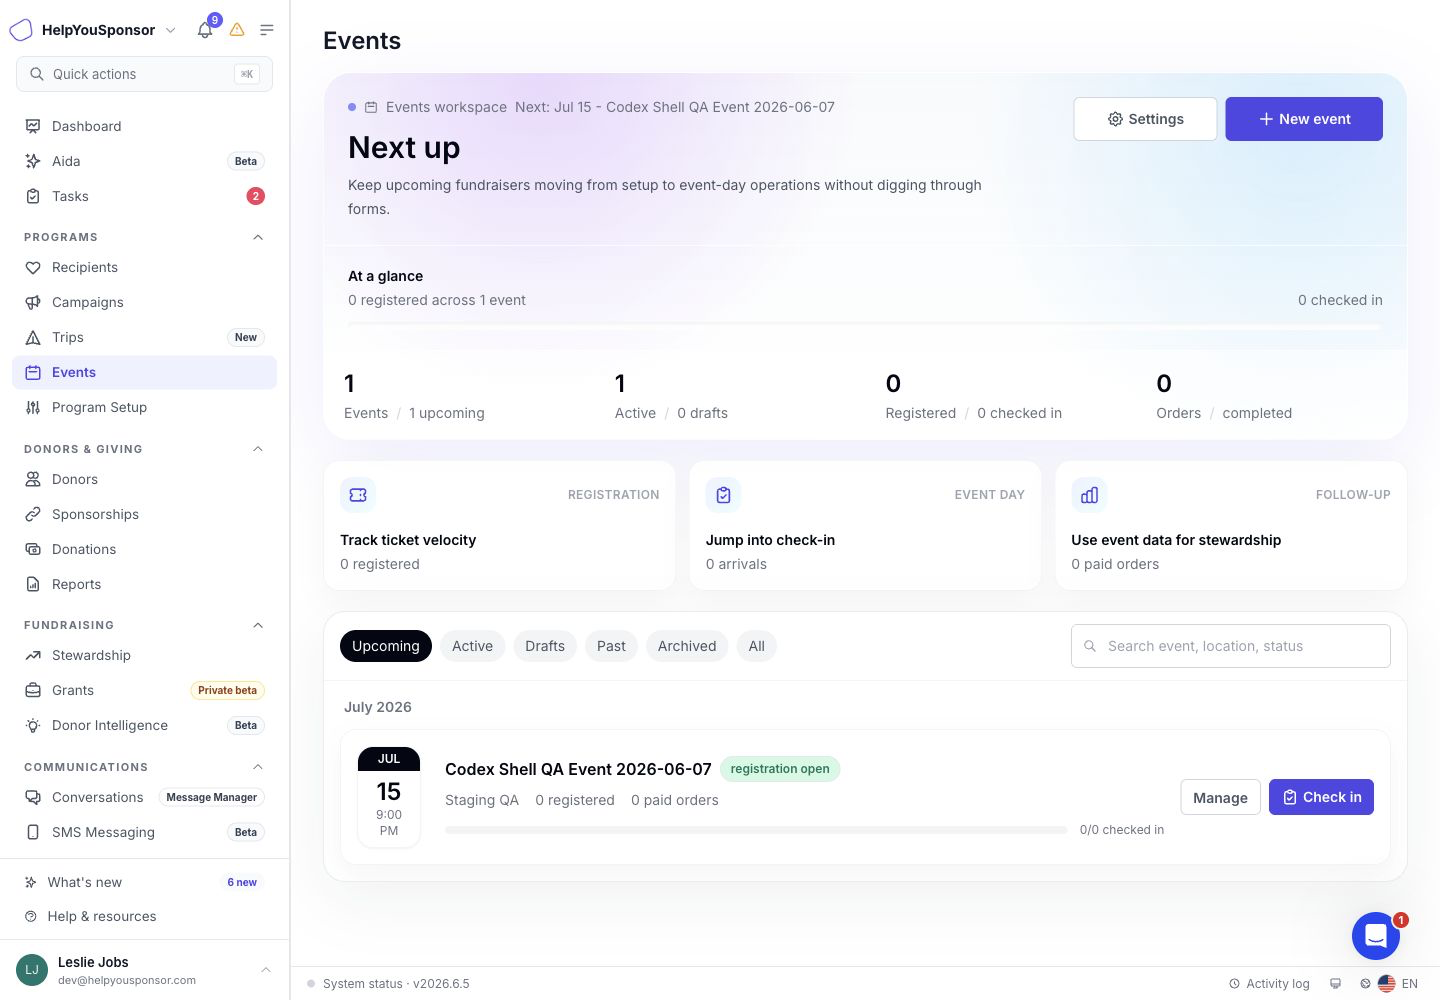The height and width of the screenshot is (1000, 1440).
Task: Open the Dashboard sidebar item
Action: click(144, 126)
